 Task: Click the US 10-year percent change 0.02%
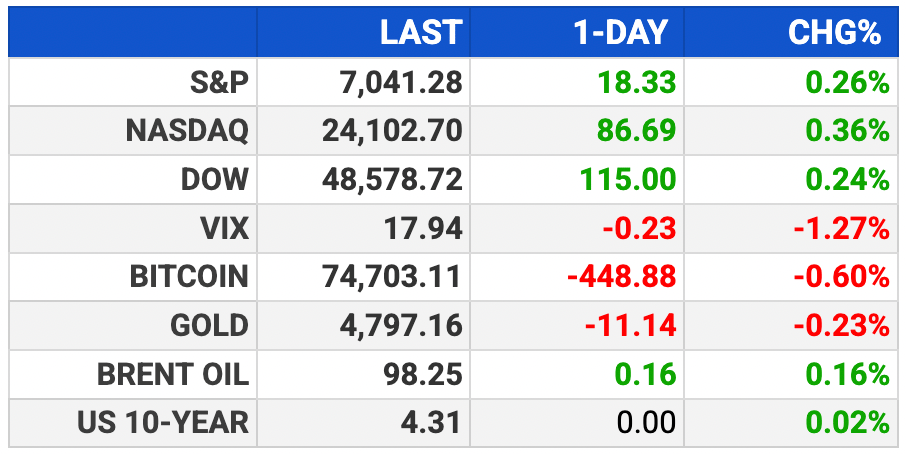(x=847, y=423)
